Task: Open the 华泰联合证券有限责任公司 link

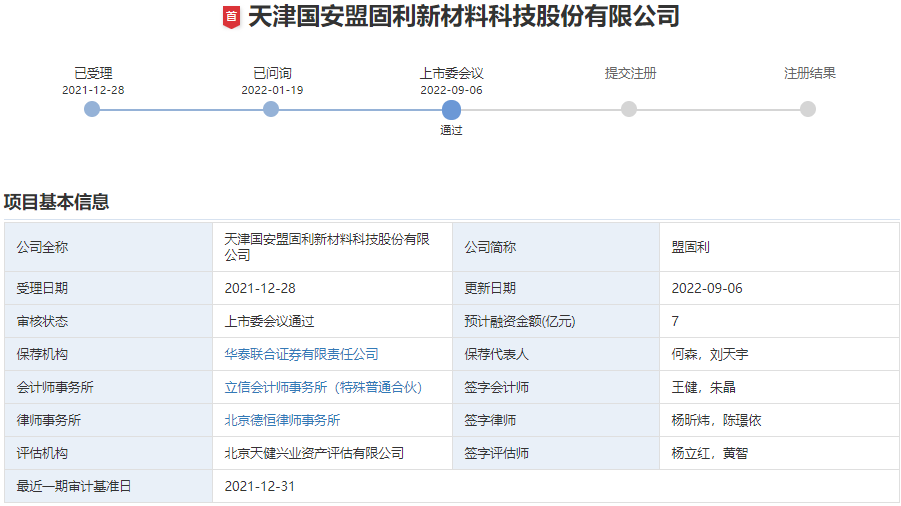Action: (x=301, y=354)
